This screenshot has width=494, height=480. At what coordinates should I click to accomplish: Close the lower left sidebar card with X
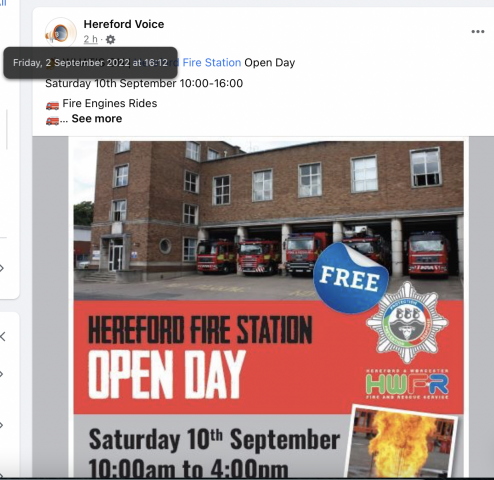(3, 337)
